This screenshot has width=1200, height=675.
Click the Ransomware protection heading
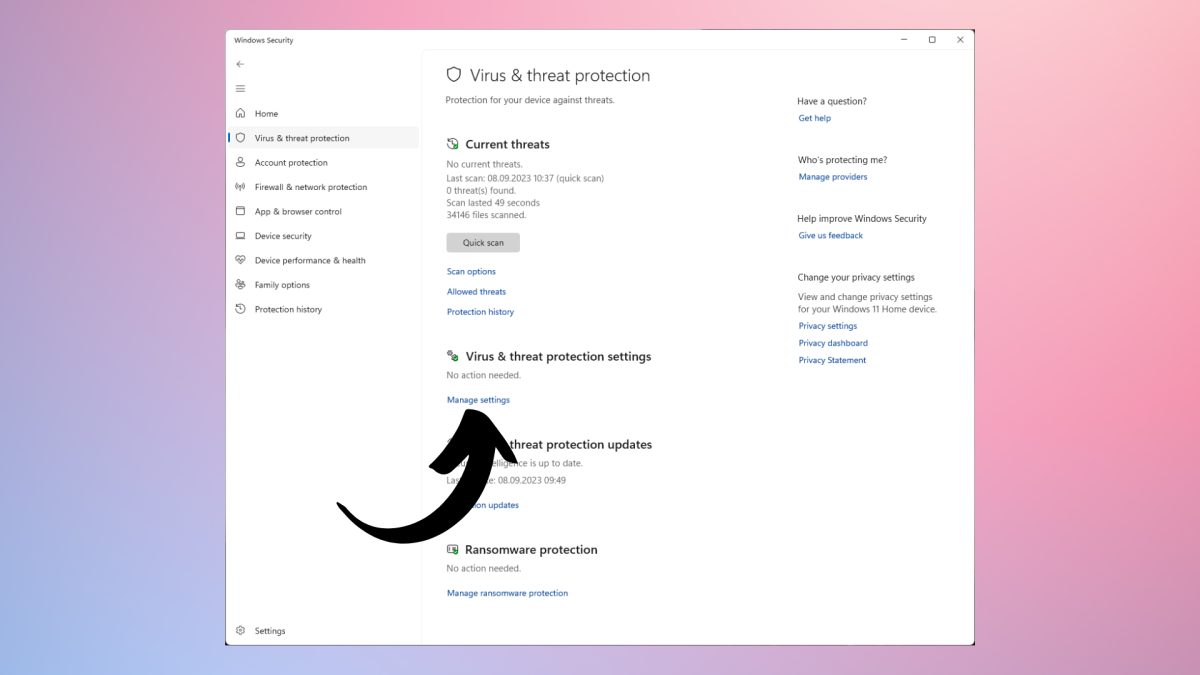pos(531,550)
